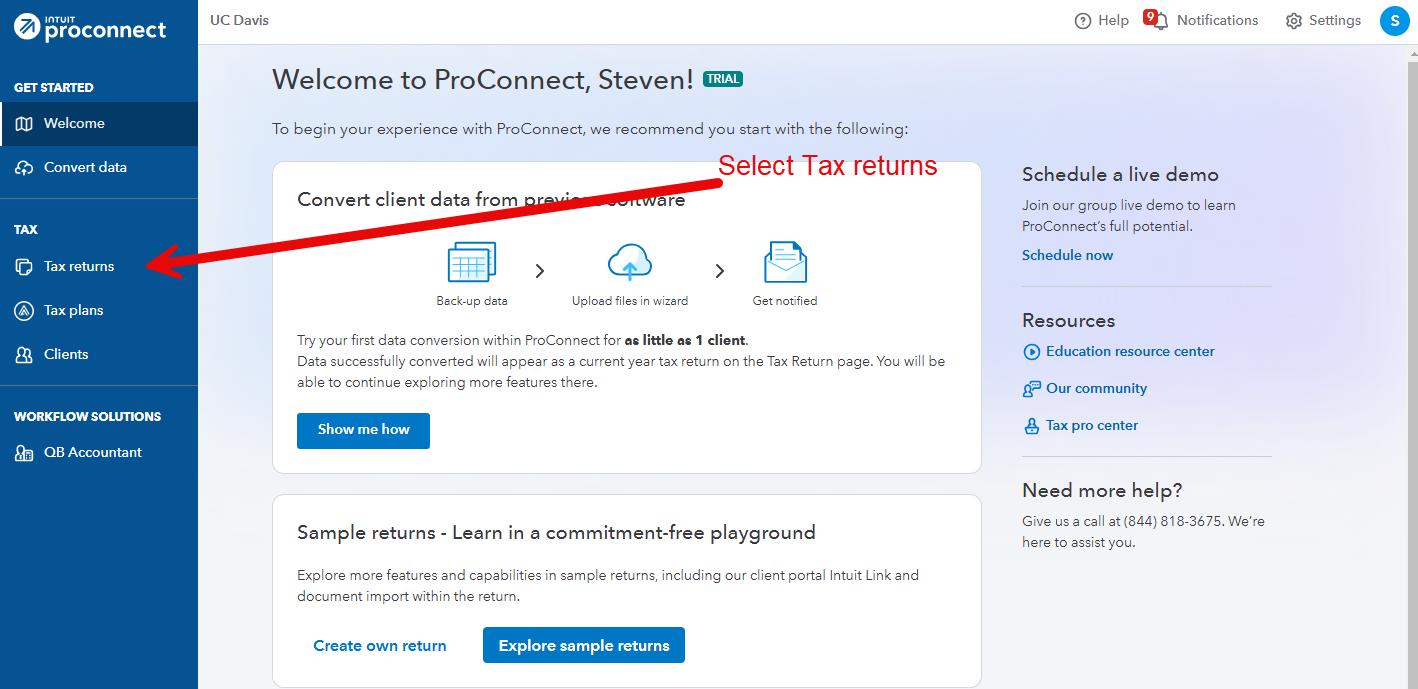Select the Tax plans sidebar icon
The image size is (1418, 689).
tap(24, 311)
